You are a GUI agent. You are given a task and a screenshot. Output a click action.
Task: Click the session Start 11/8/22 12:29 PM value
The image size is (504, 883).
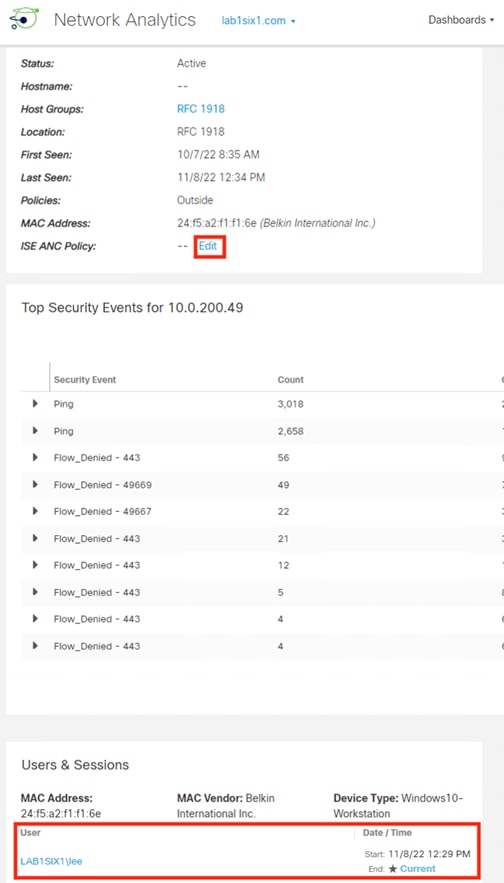(429, 854)
